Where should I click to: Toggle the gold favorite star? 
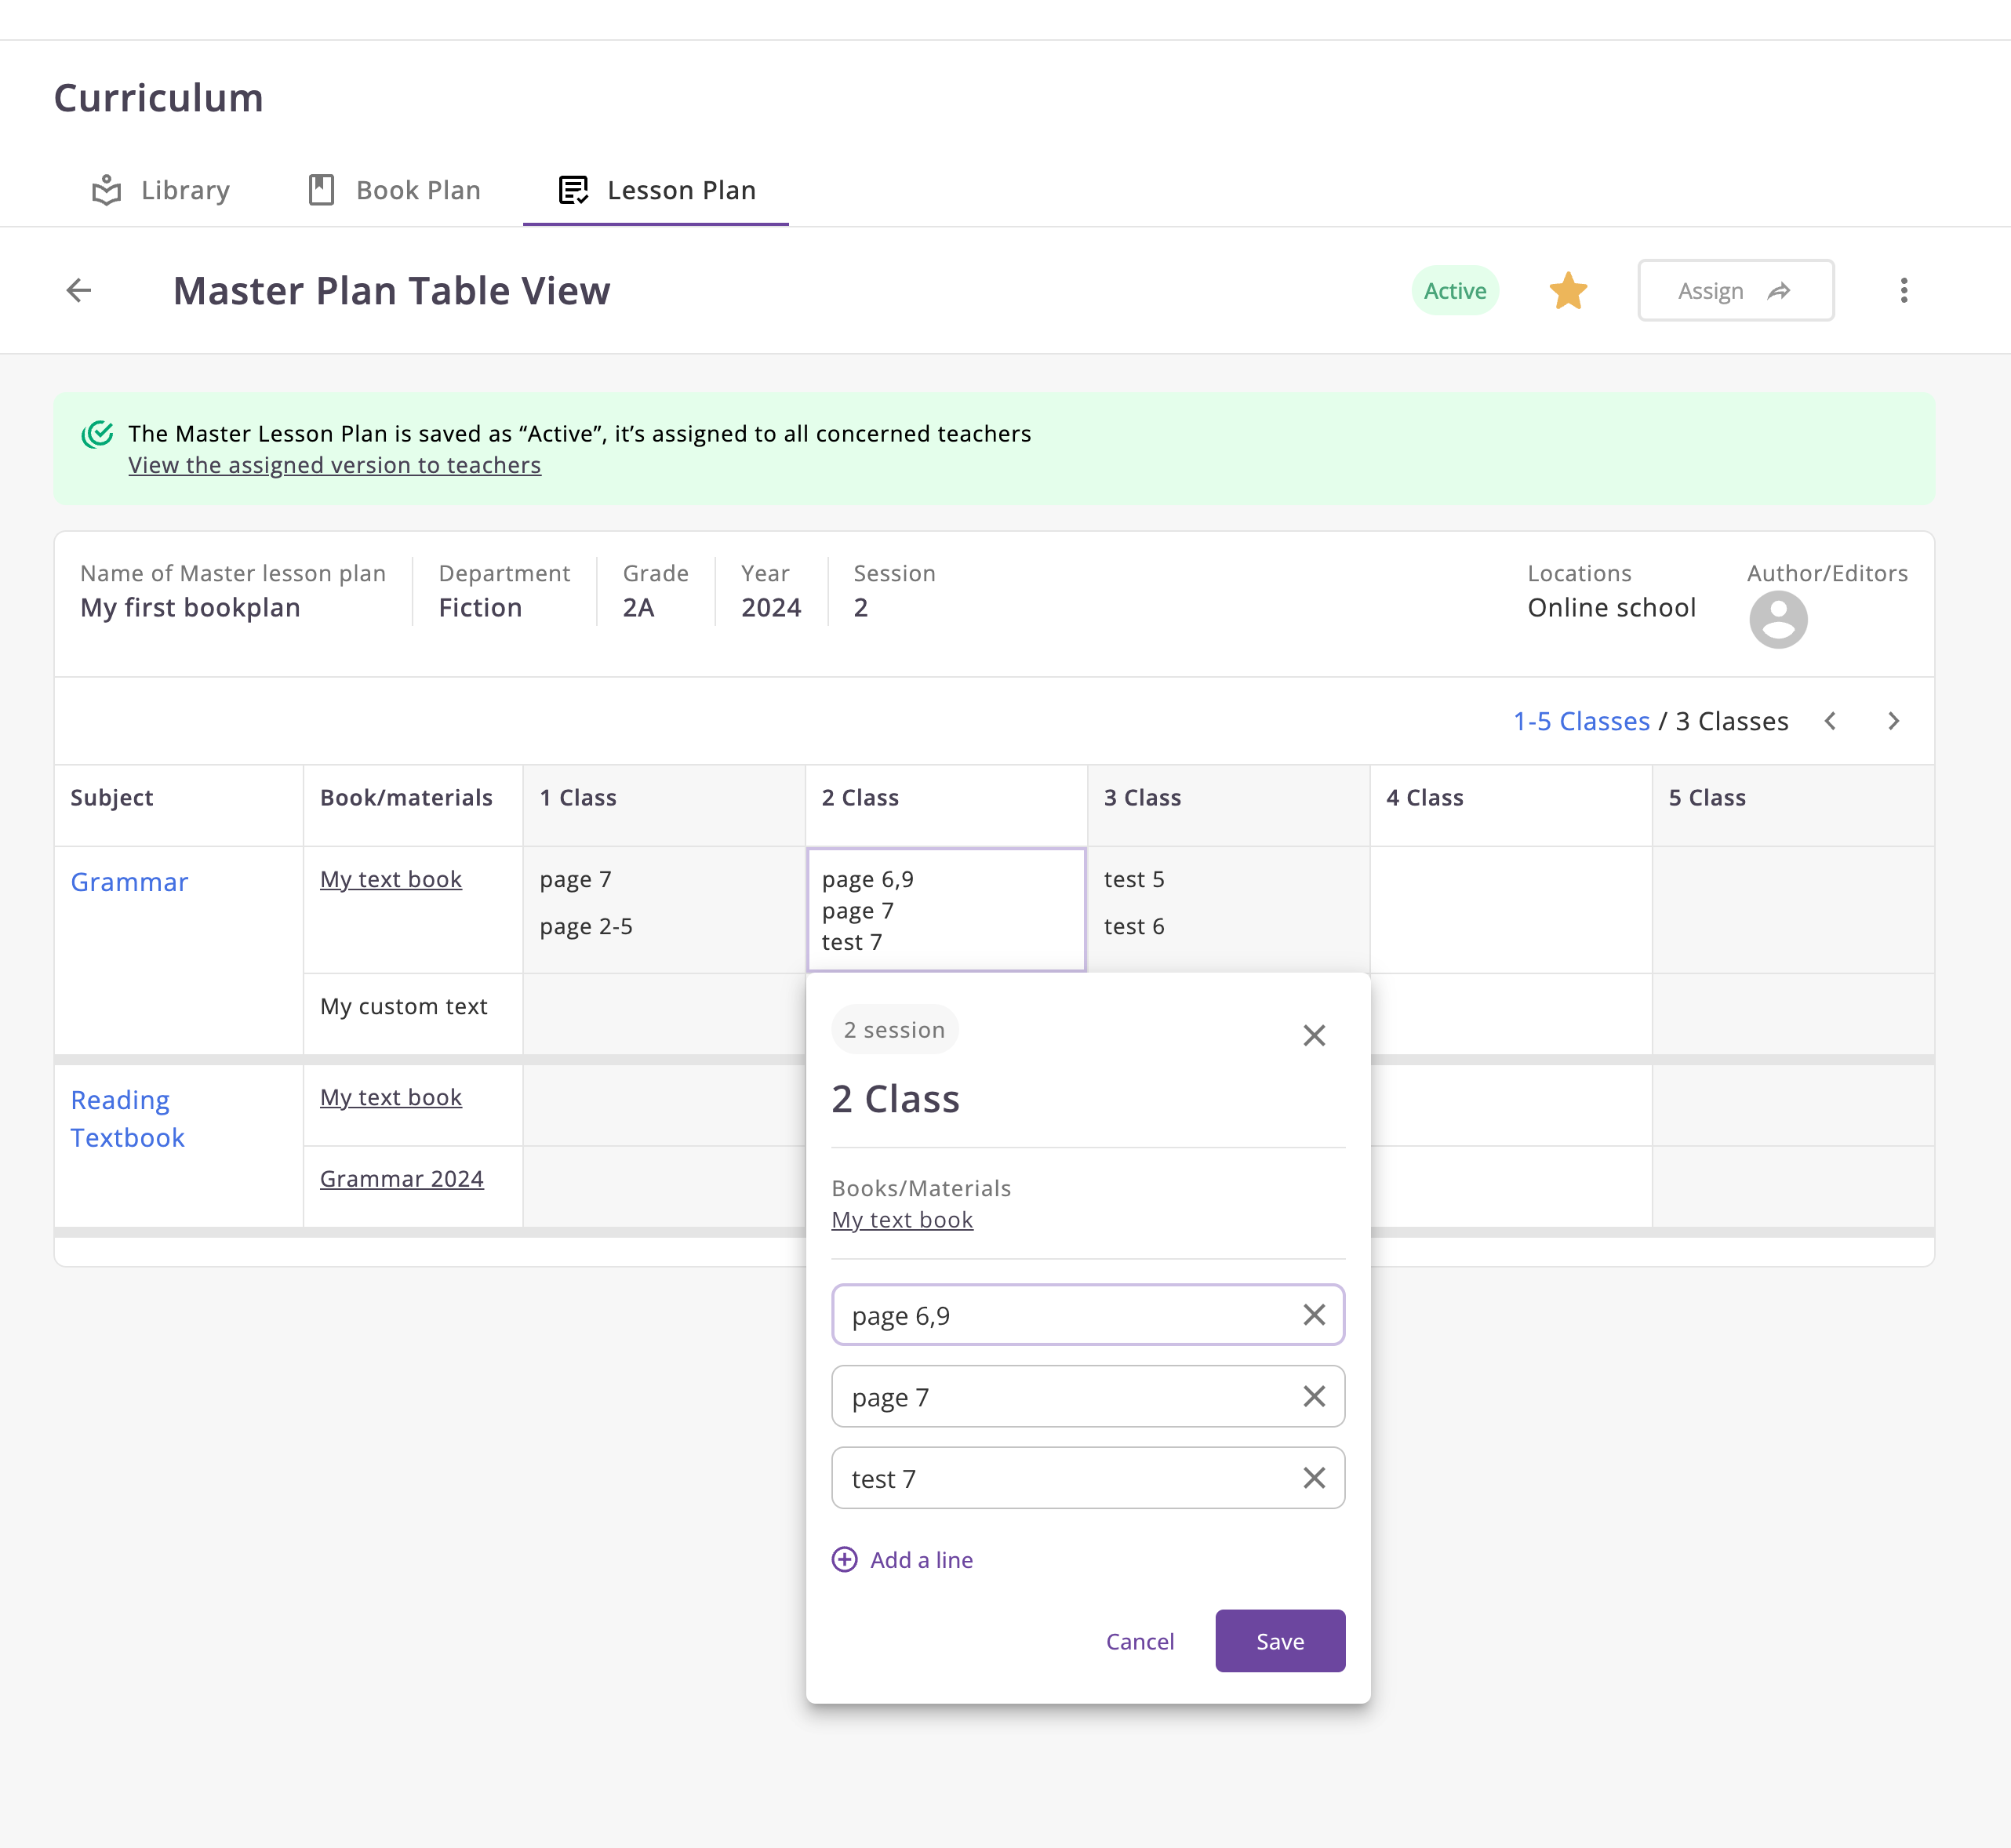(x=1567, y=291)
